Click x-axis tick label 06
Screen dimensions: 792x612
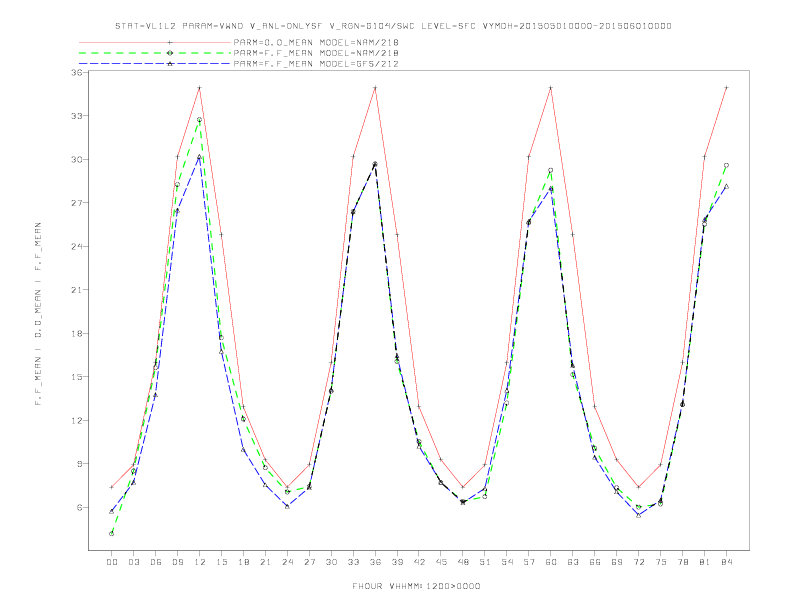tap(156, 562)
